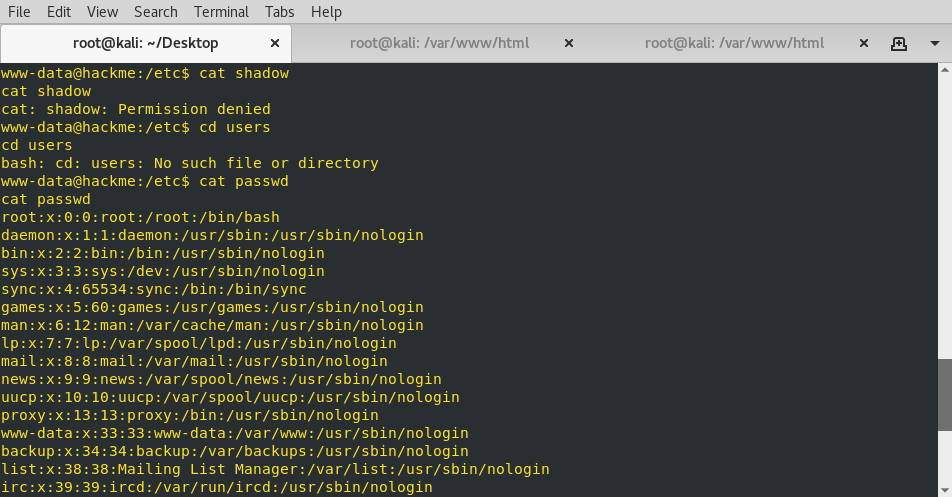Image resolution: width=952 pixels, height=497 pixels.
Task: Switch to the root@kali: ~/Desktop tab
Action: (x=146, y=43)
